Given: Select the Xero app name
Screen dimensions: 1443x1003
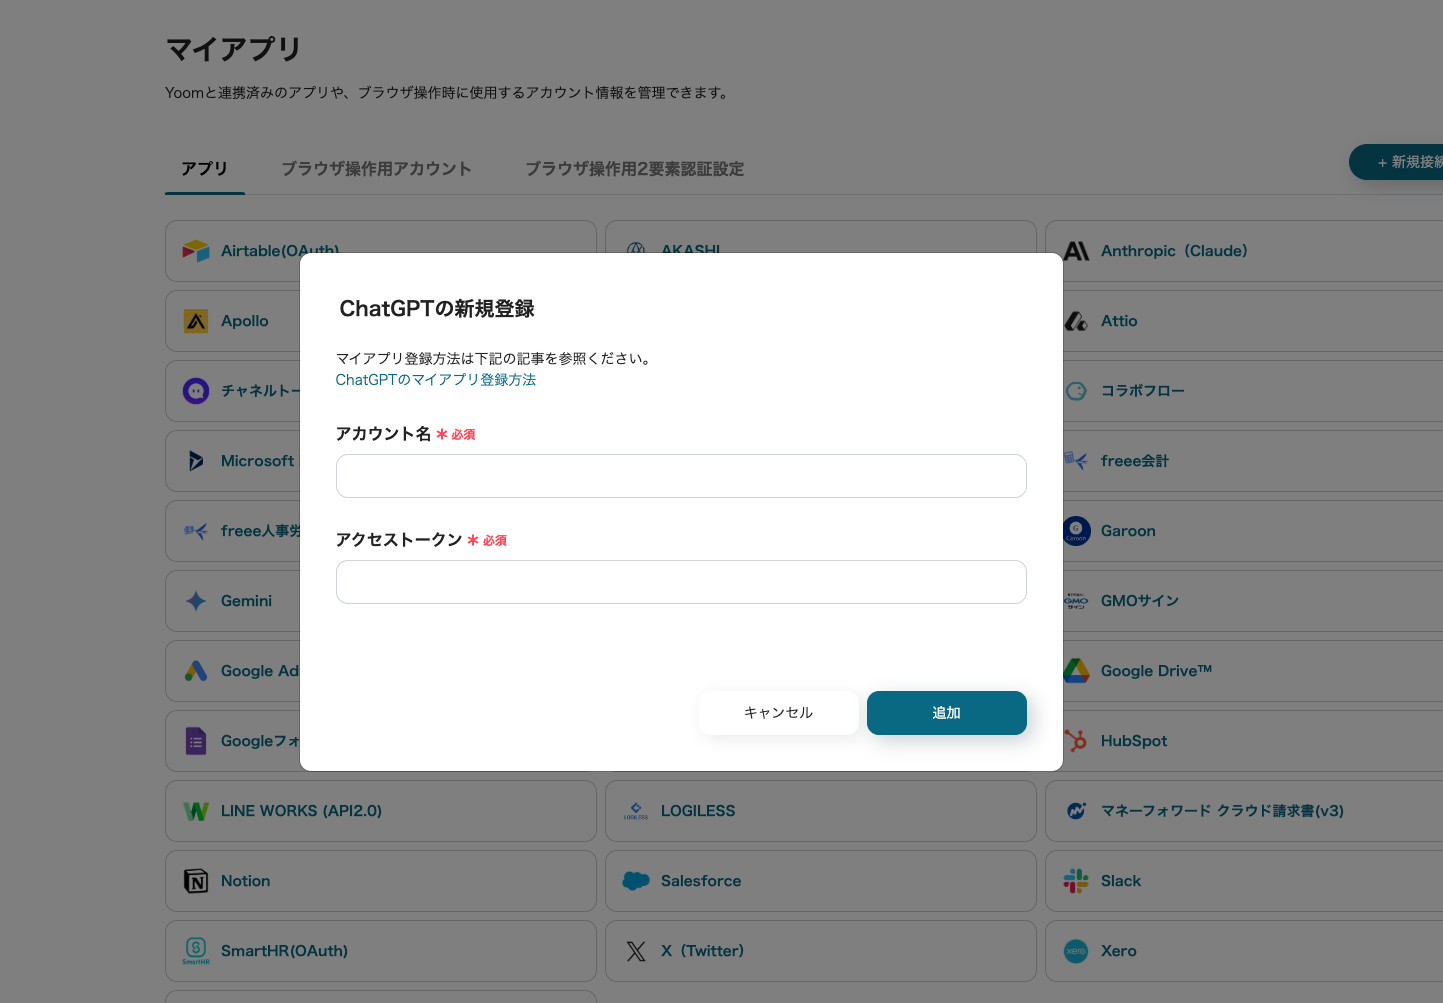Looking at the screenshot, I should coord(1119,951).
